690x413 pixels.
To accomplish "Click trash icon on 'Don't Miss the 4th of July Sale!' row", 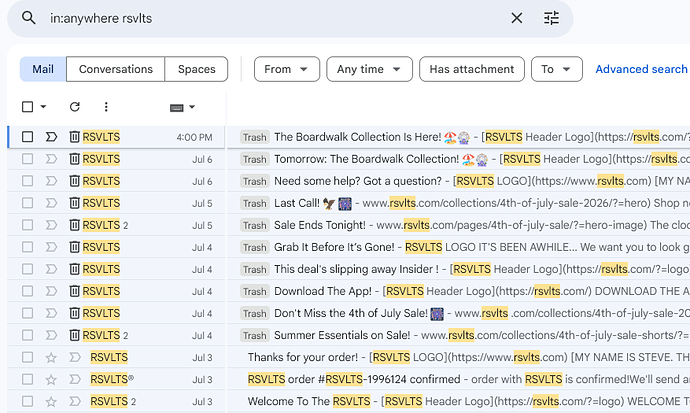I will [74, 313].
